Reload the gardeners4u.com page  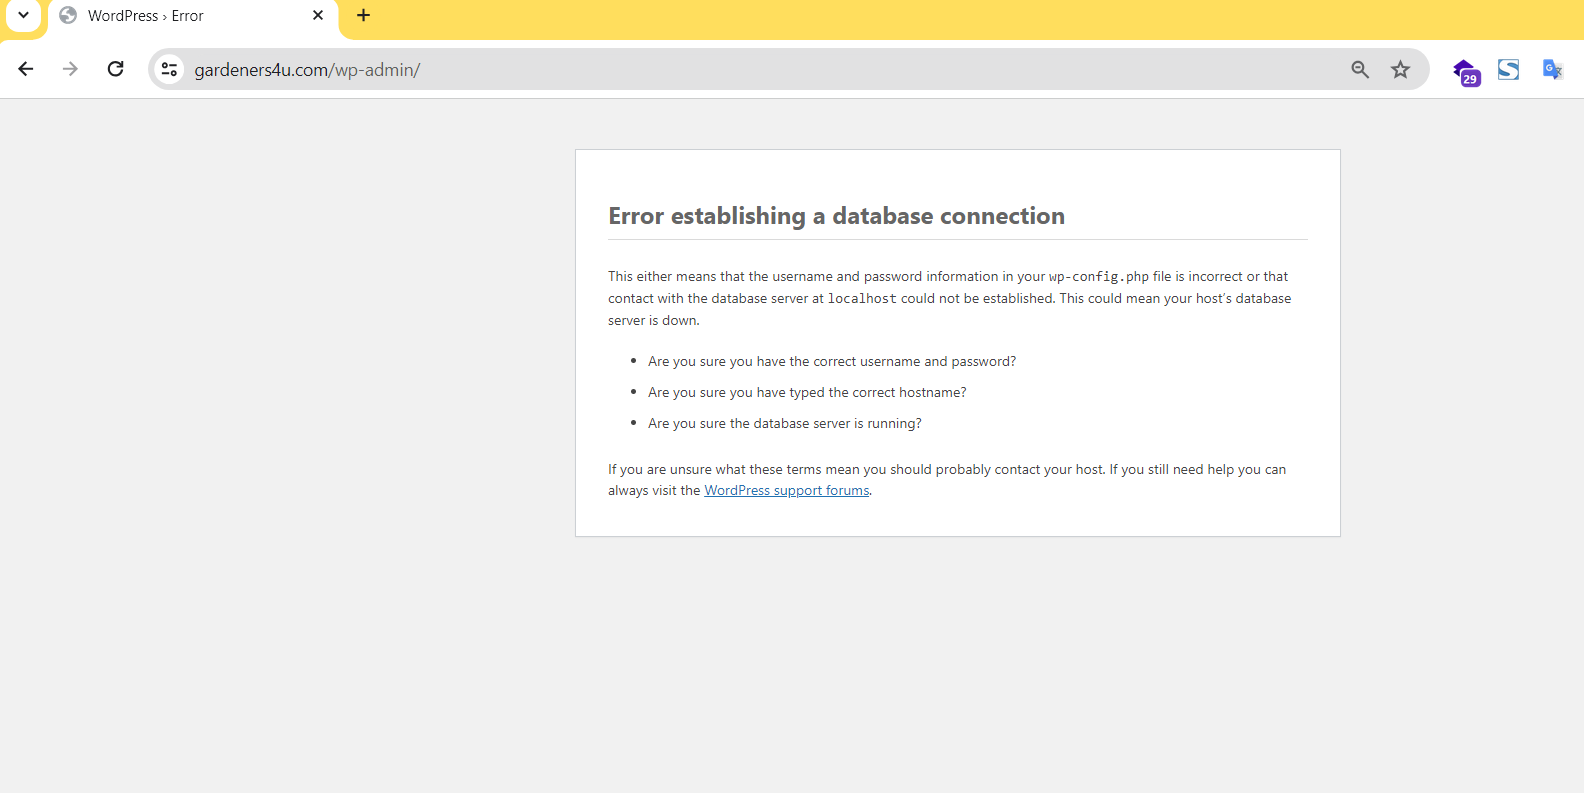point(116,69)
